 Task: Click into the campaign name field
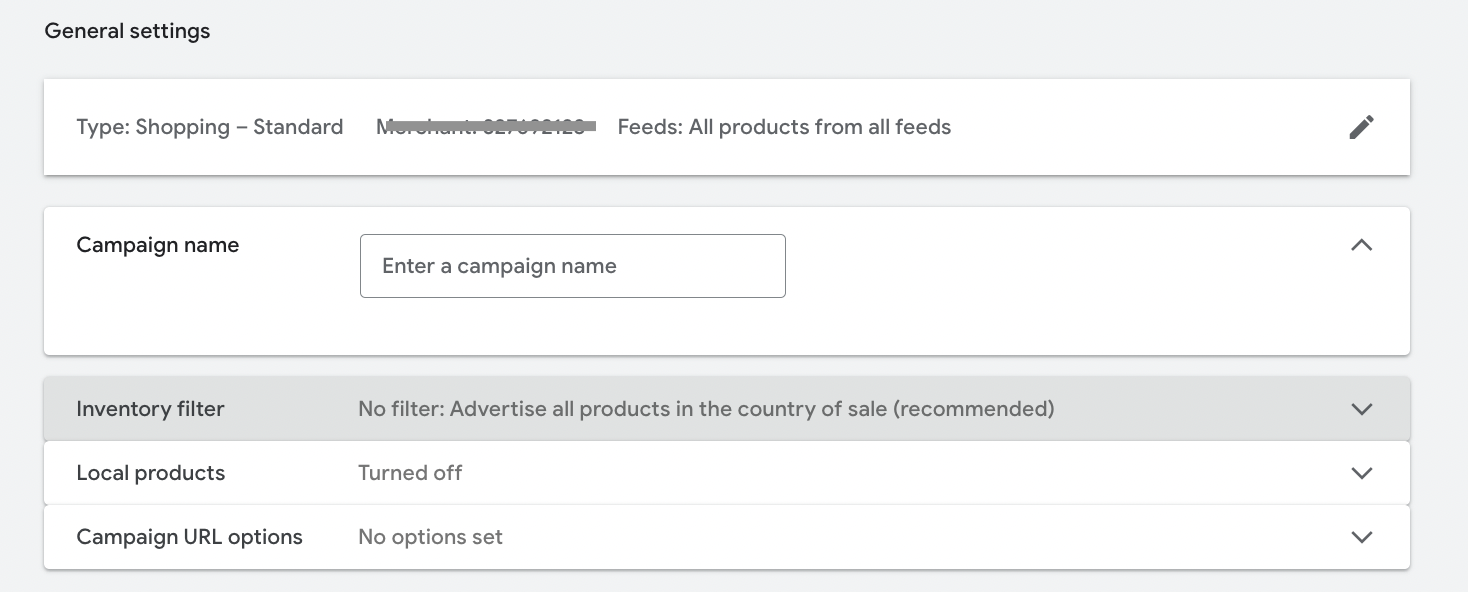point(572,266)
